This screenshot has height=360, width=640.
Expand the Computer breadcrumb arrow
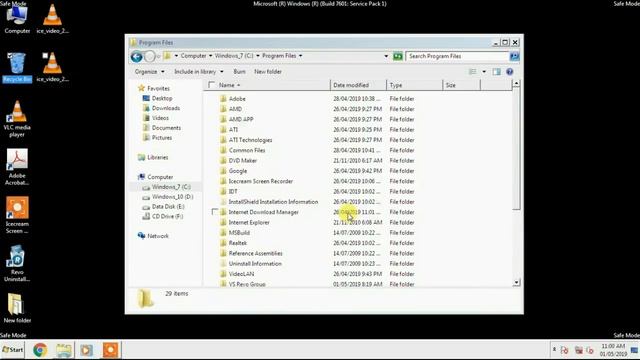211,56
